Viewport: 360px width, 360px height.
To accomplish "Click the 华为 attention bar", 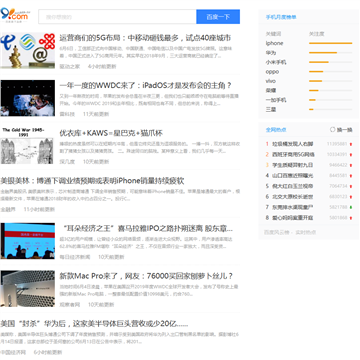I will 330,53.
